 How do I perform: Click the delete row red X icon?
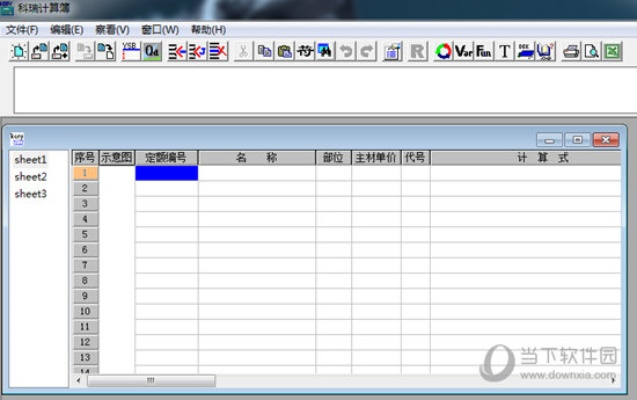[217, 51]
